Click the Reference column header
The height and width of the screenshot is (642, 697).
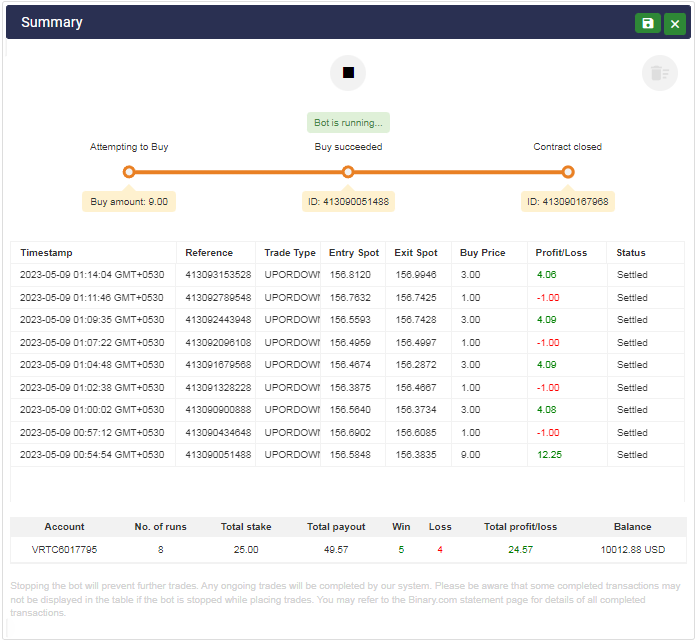tap(209, 253)
